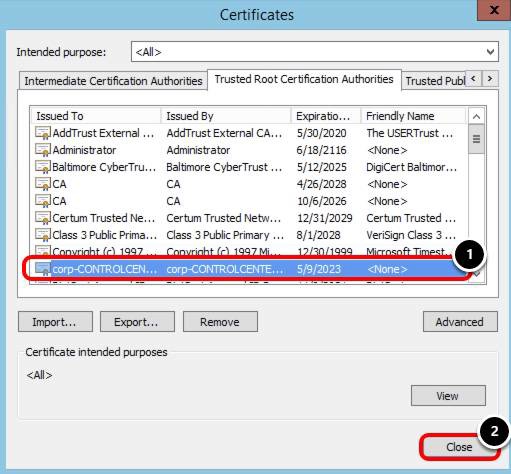Click the View button
The width and height of the screenshot is (511, 474).
tap(448, 396)
